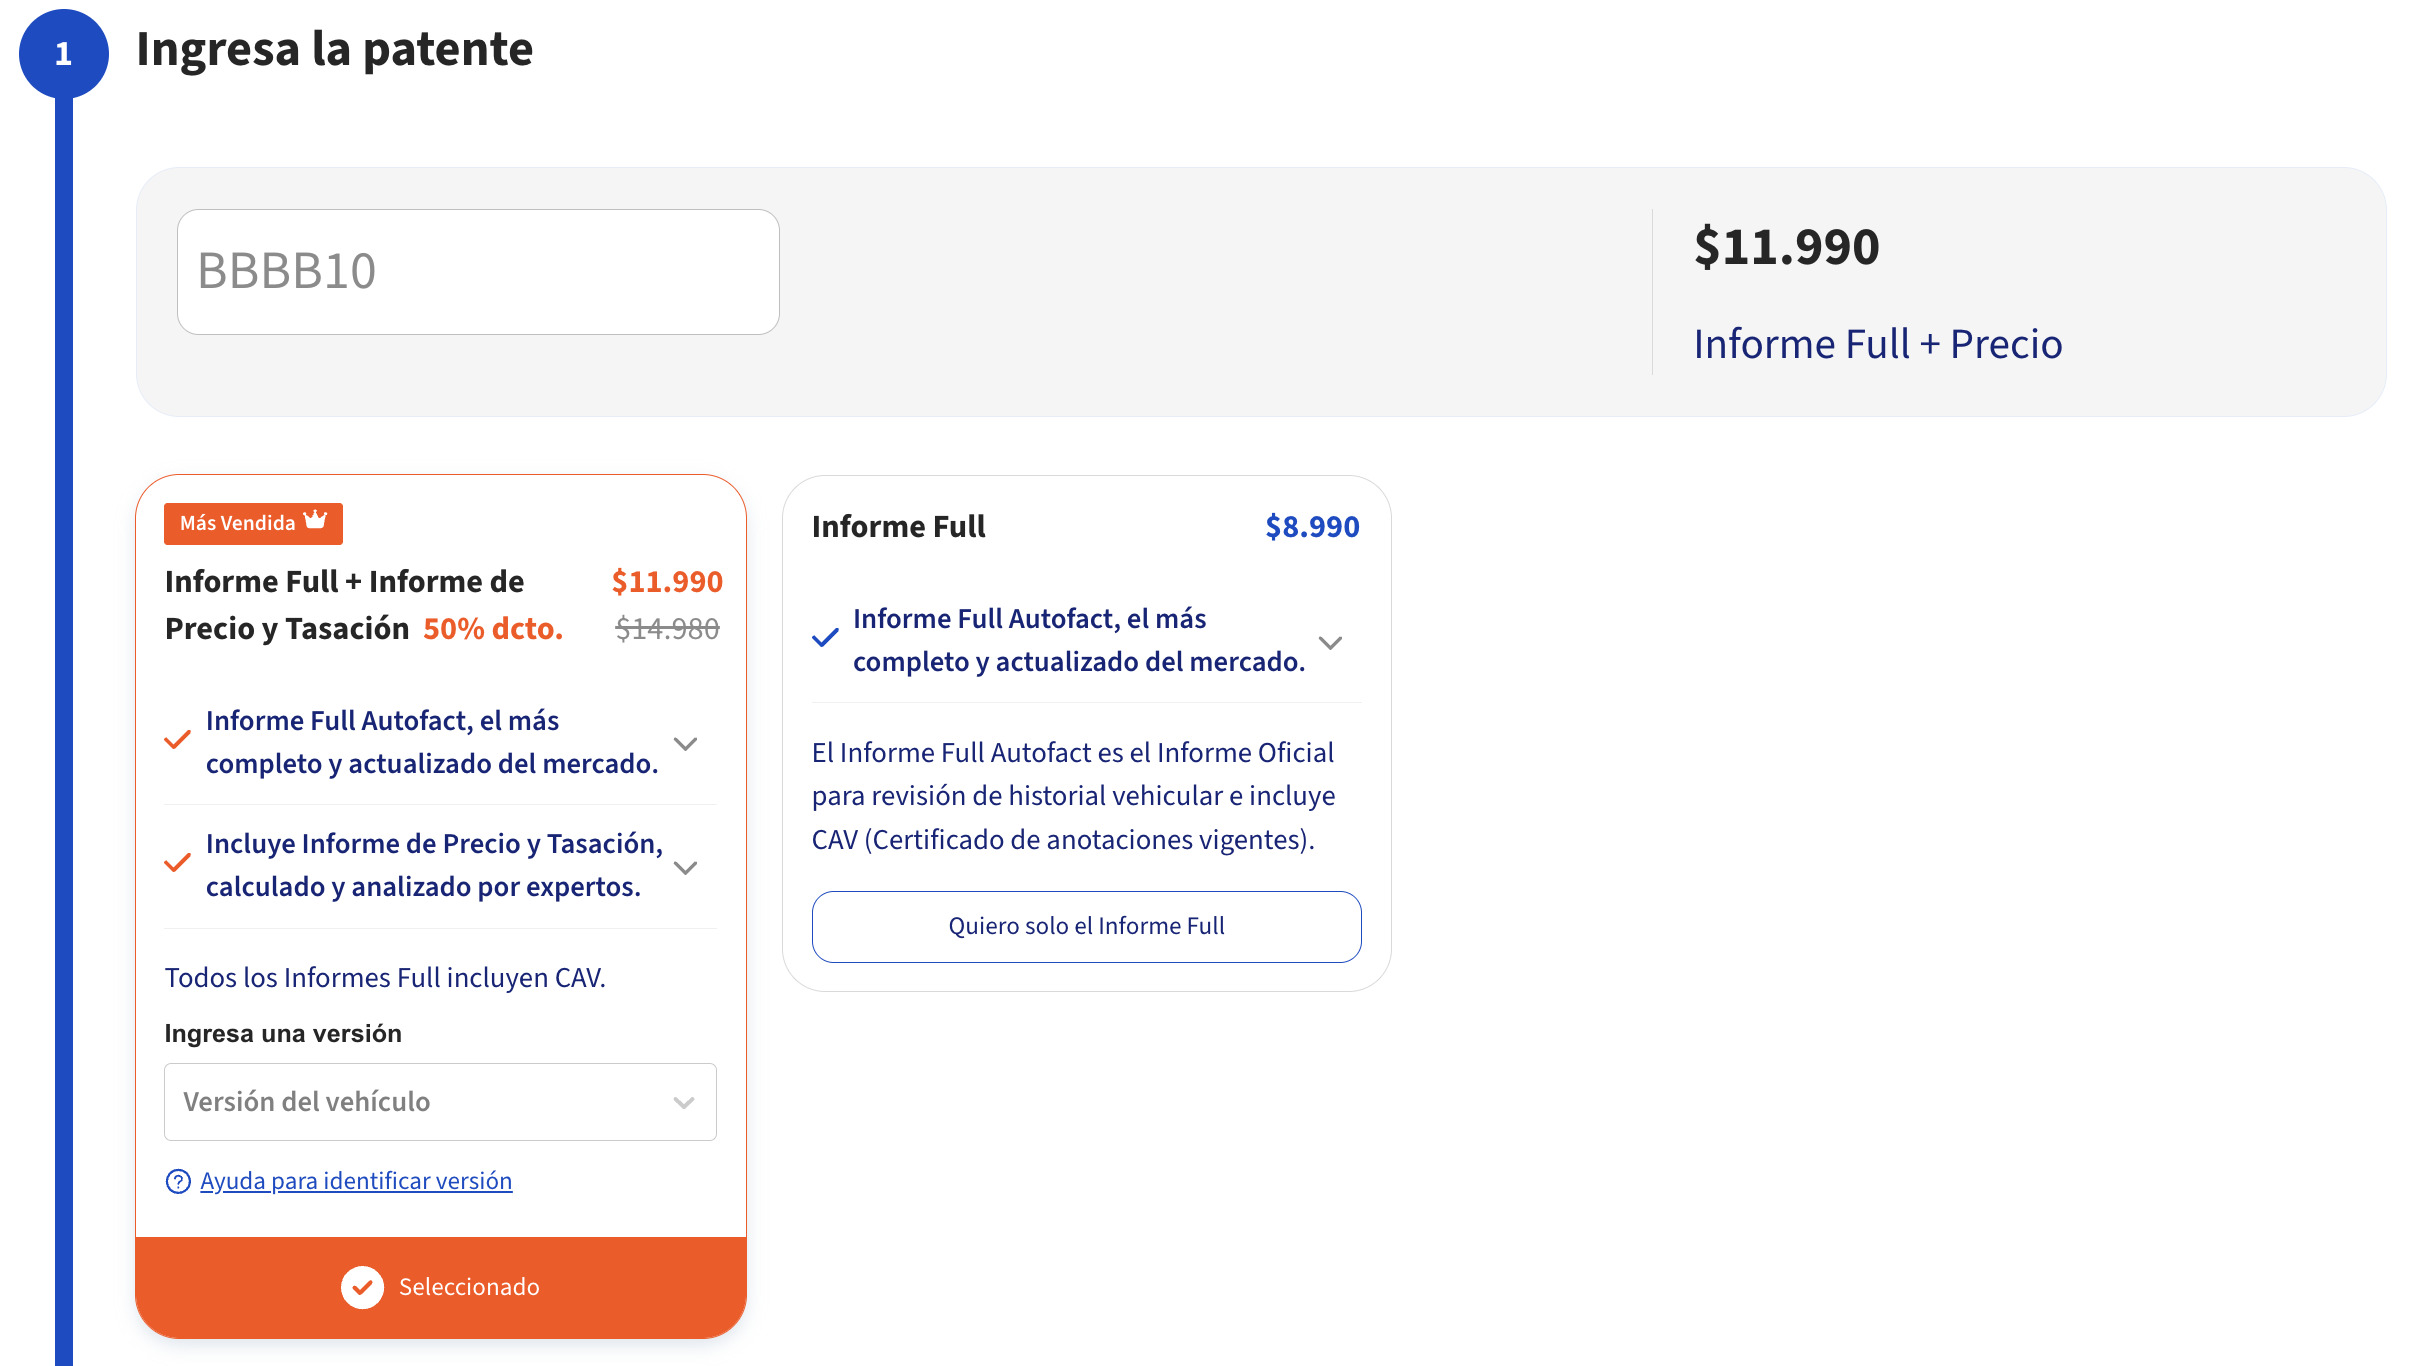Click the crown icon on Más Vendida badge
The width and height of the screenshot is (2428, 1366).
tap(317, 520)
